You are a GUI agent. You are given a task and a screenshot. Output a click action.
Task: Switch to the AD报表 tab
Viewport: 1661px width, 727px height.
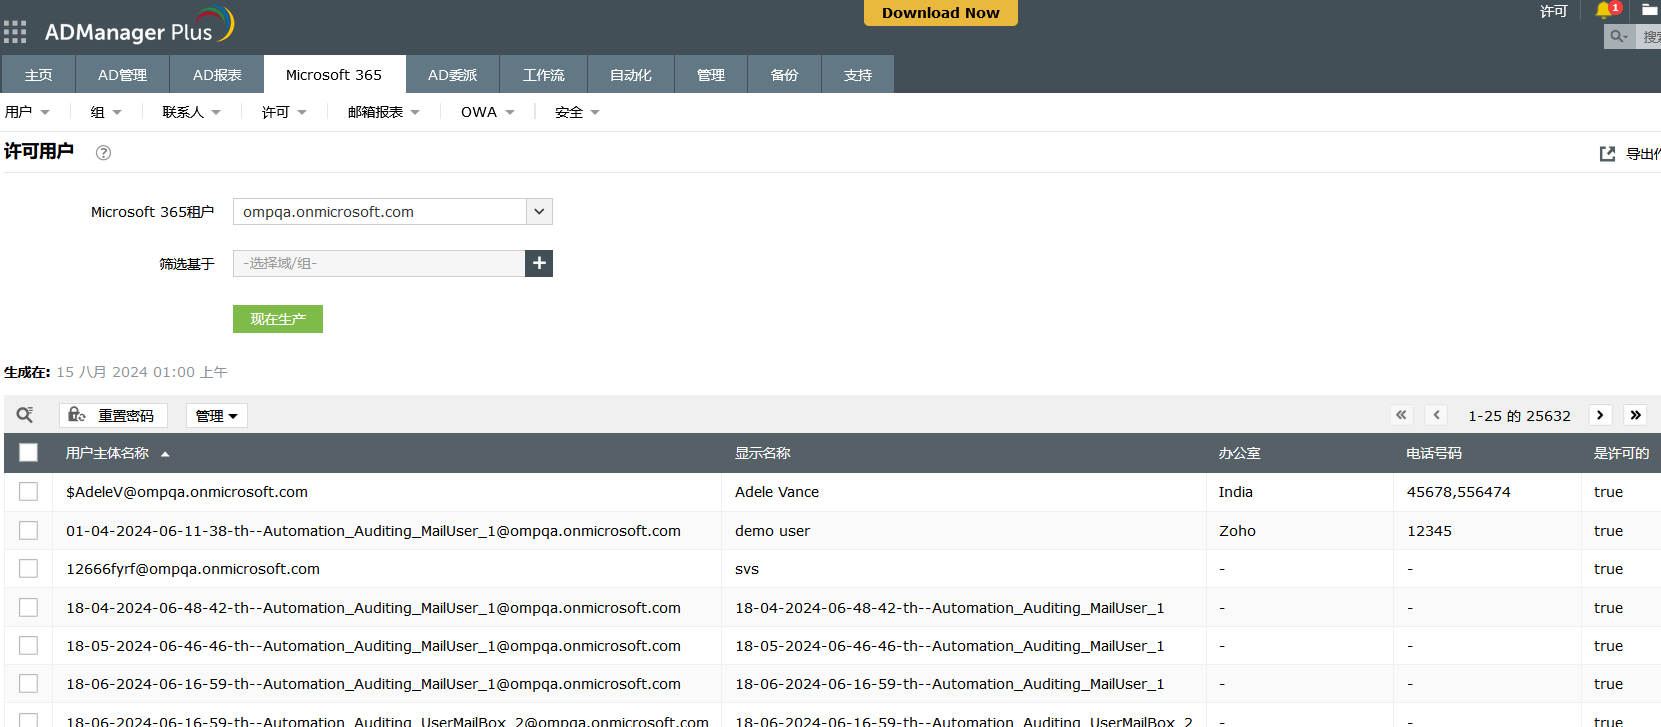pos(217,75)
